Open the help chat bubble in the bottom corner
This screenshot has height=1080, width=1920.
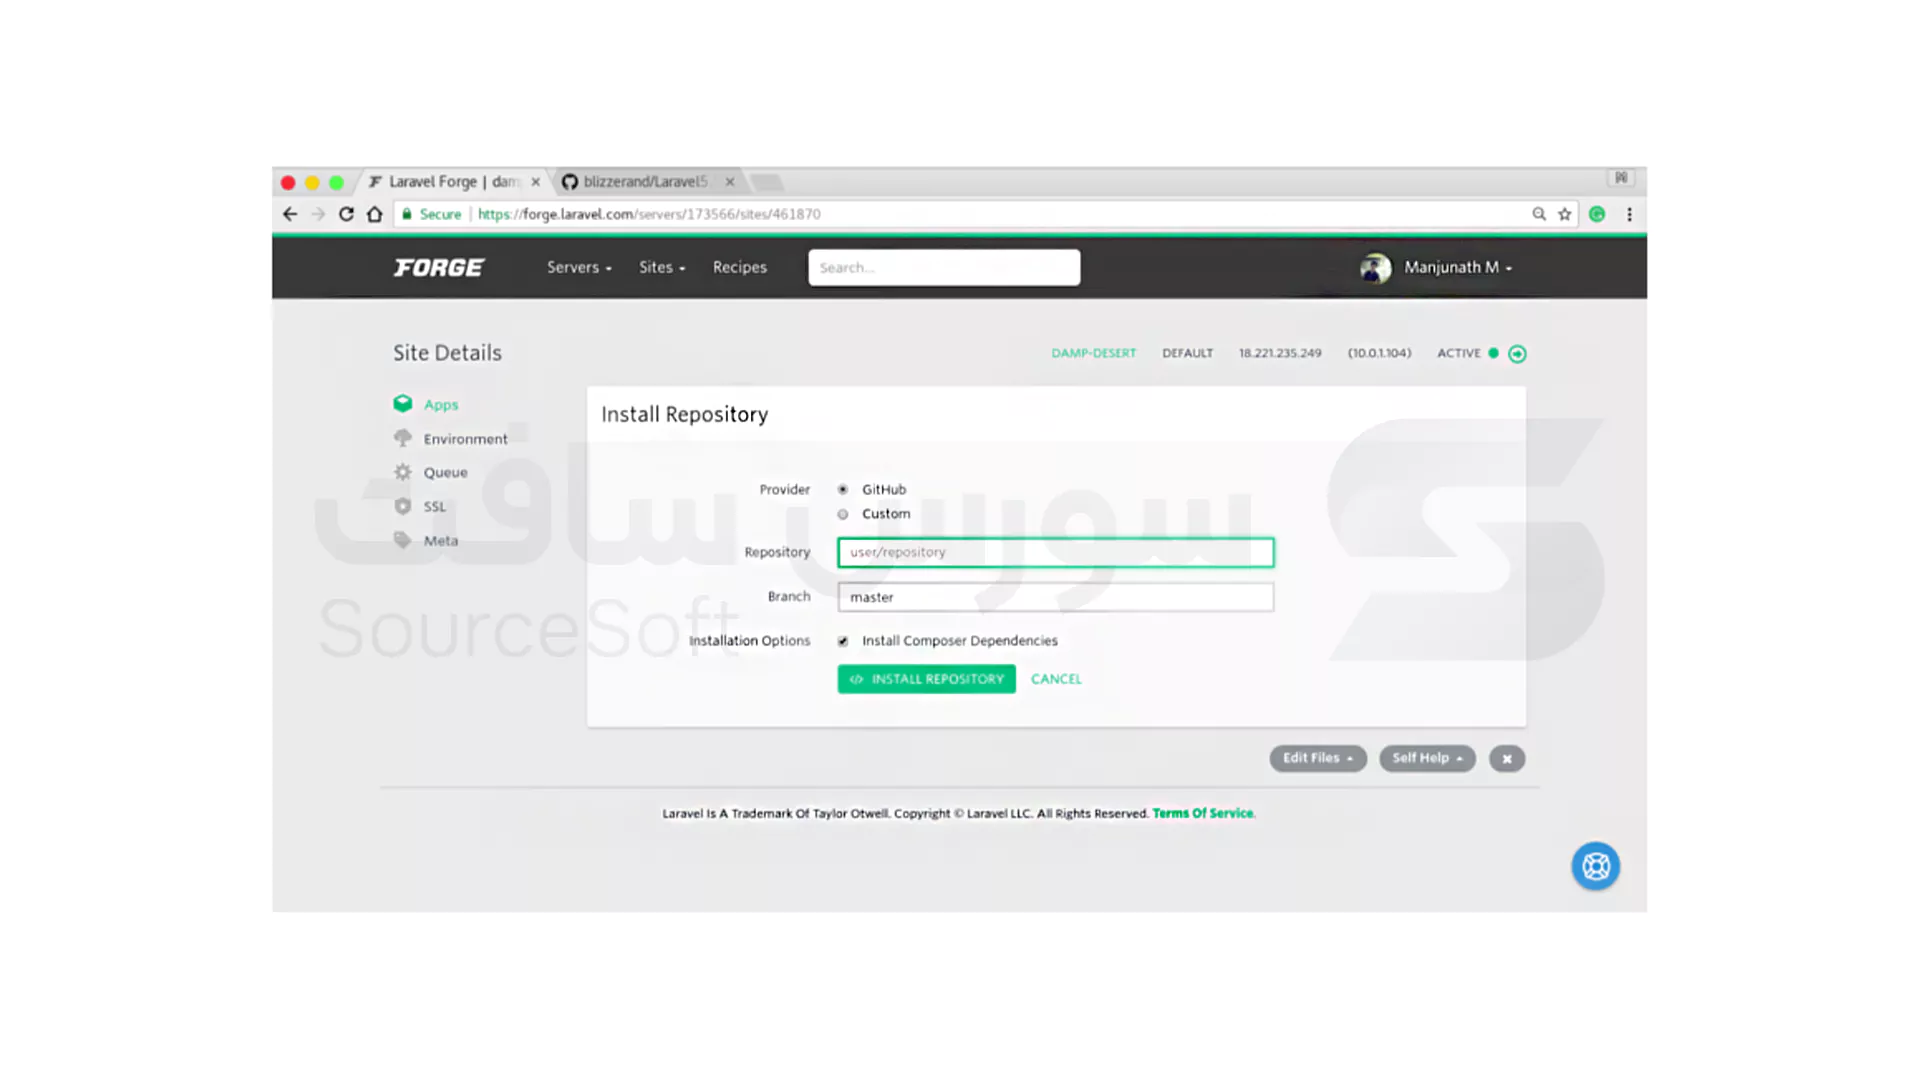coord(1595,866)
